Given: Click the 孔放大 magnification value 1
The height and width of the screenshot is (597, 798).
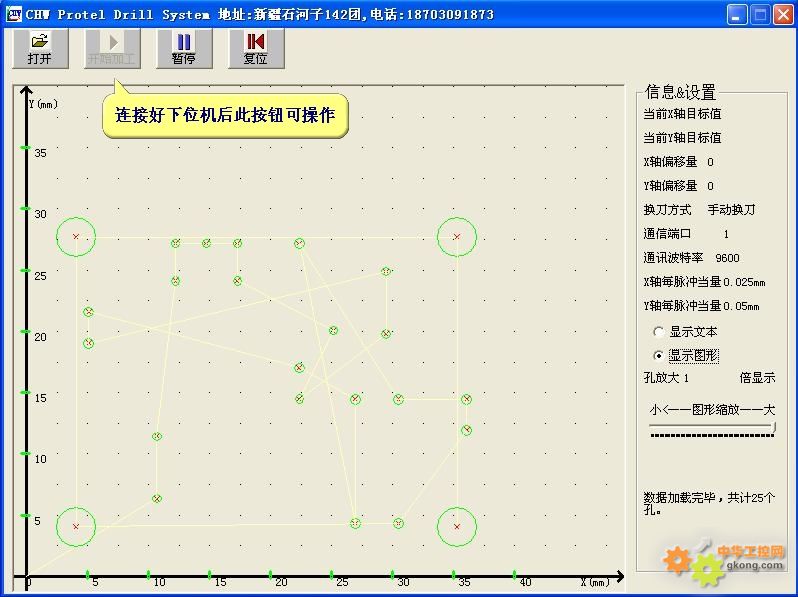Looking at the screenshot, I should click(686, 378).
